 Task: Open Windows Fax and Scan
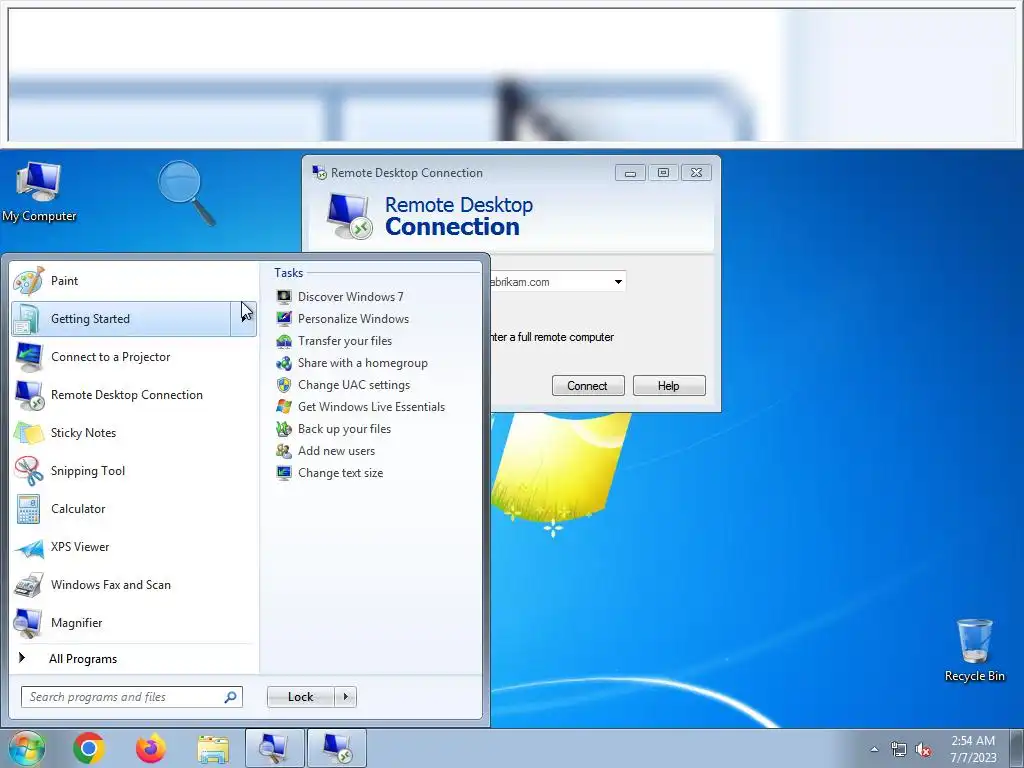point(134,584)
